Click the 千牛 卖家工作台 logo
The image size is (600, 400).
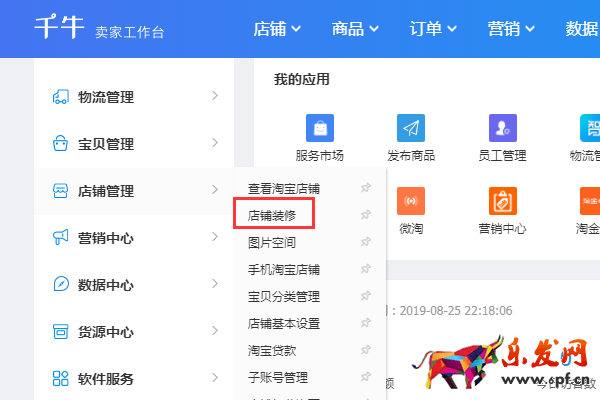pyautogui.click(x=98, y=29)
